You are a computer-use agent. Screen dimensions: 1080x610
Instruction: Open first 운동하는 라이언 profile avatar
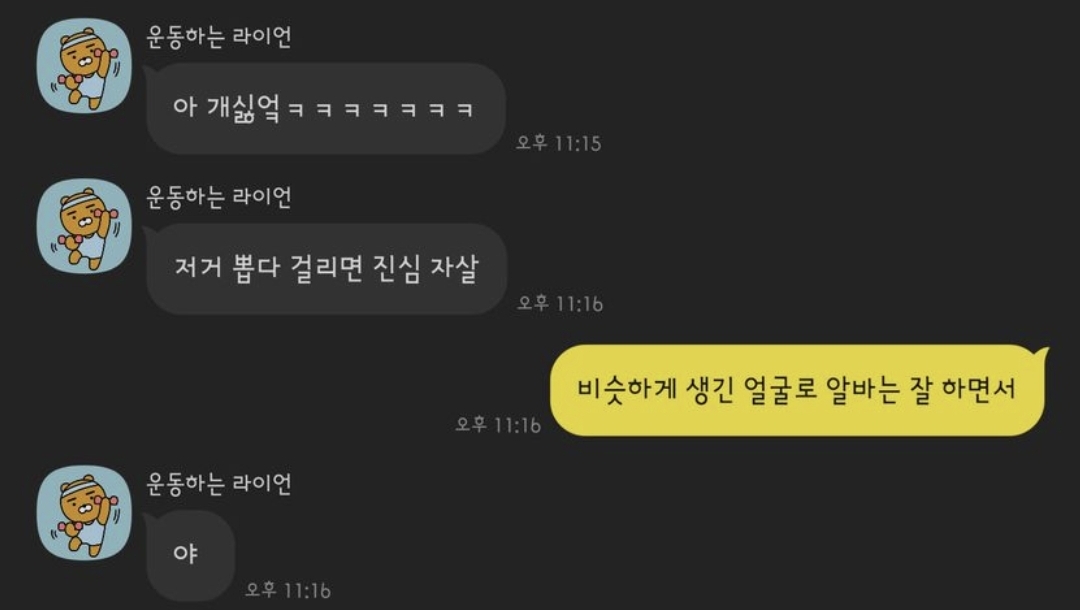click(84, 65)
